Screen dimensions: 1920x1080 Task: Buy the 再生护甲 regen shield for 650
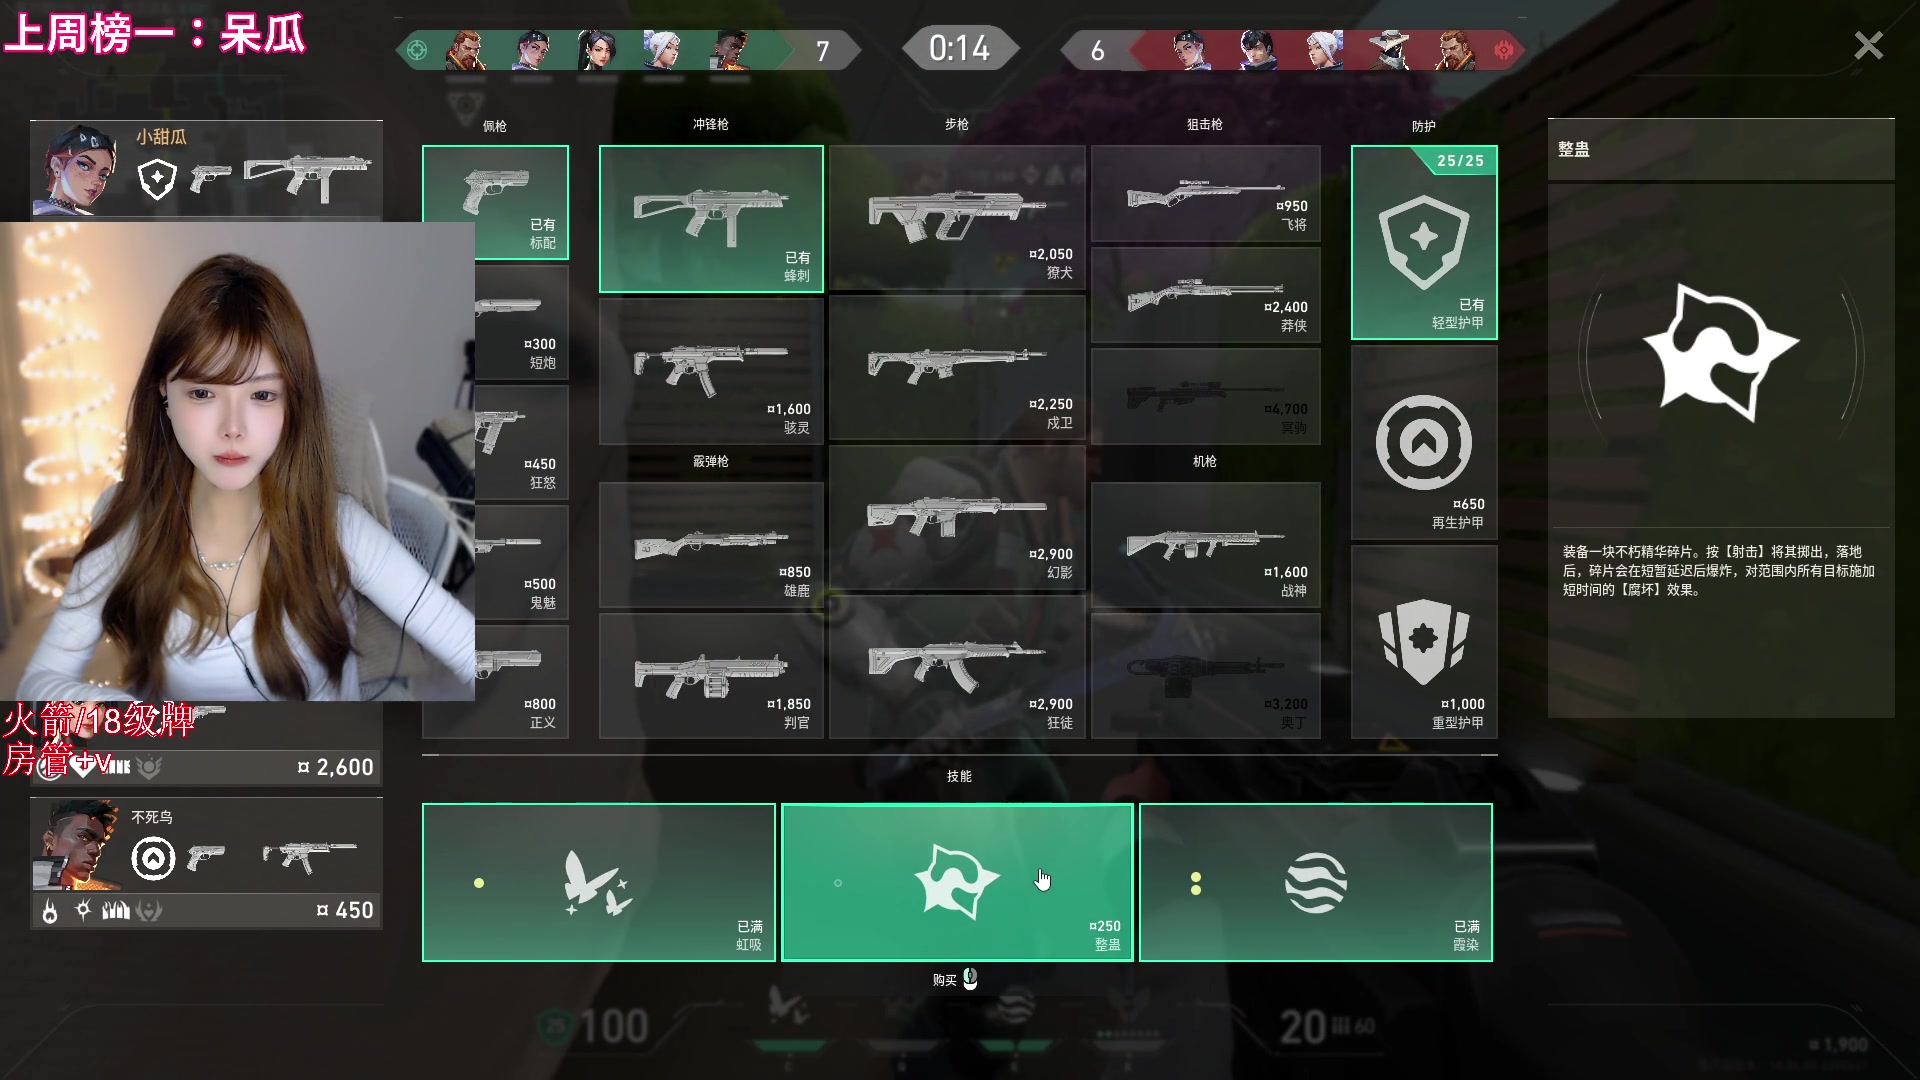pos(1424,443)
